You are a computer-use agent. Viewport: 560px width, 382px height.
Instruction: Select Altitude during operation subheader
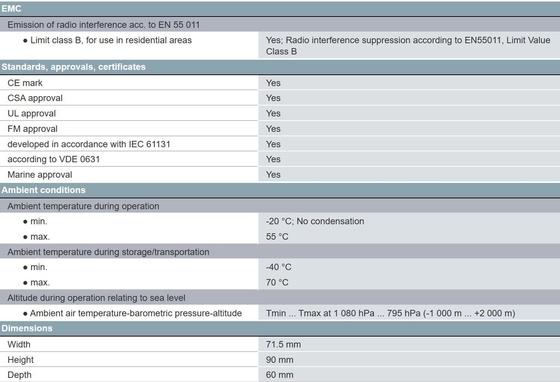96,298
